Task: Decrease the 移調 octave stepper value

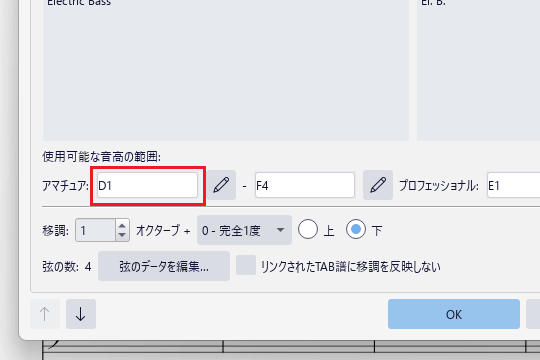Action: click(x=122, y=235)
